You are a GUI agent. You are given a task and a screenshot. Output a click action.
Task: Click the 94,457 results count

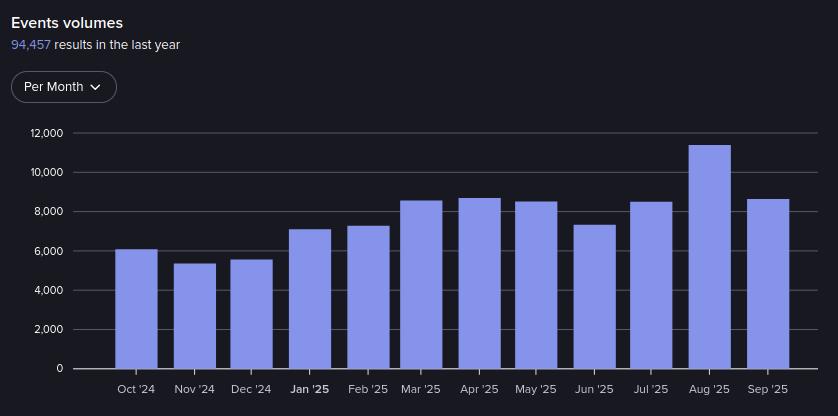click(x=31, y=45)
